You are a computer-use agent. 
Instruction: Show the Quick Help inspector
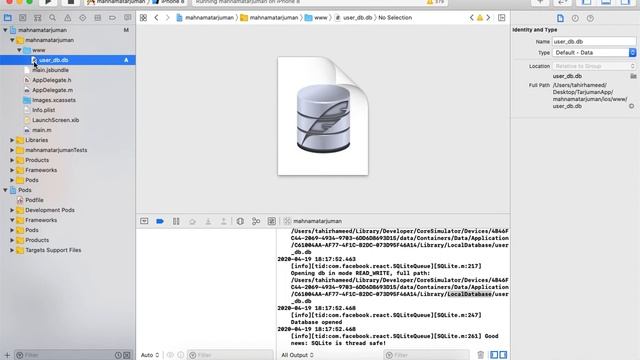point(590,18)
